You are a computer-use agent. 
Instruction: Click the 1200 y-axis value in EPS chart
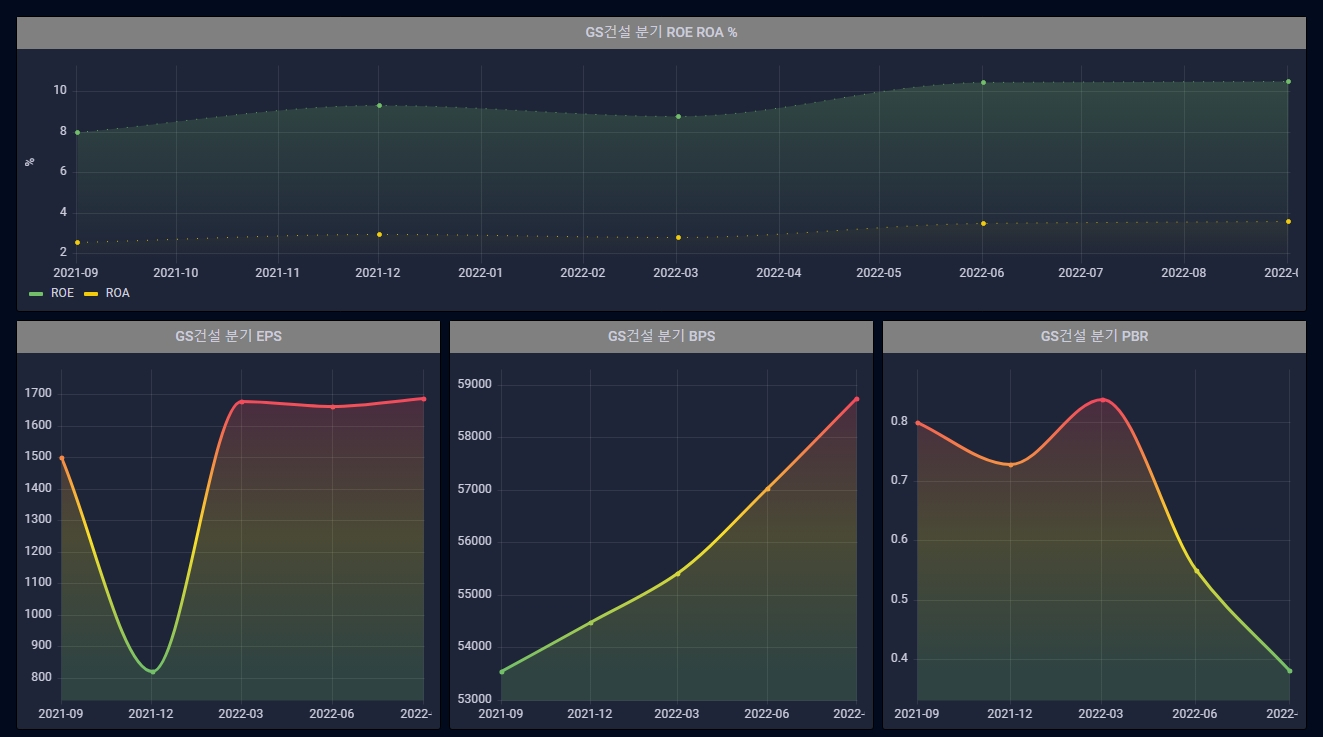[38, 552]
